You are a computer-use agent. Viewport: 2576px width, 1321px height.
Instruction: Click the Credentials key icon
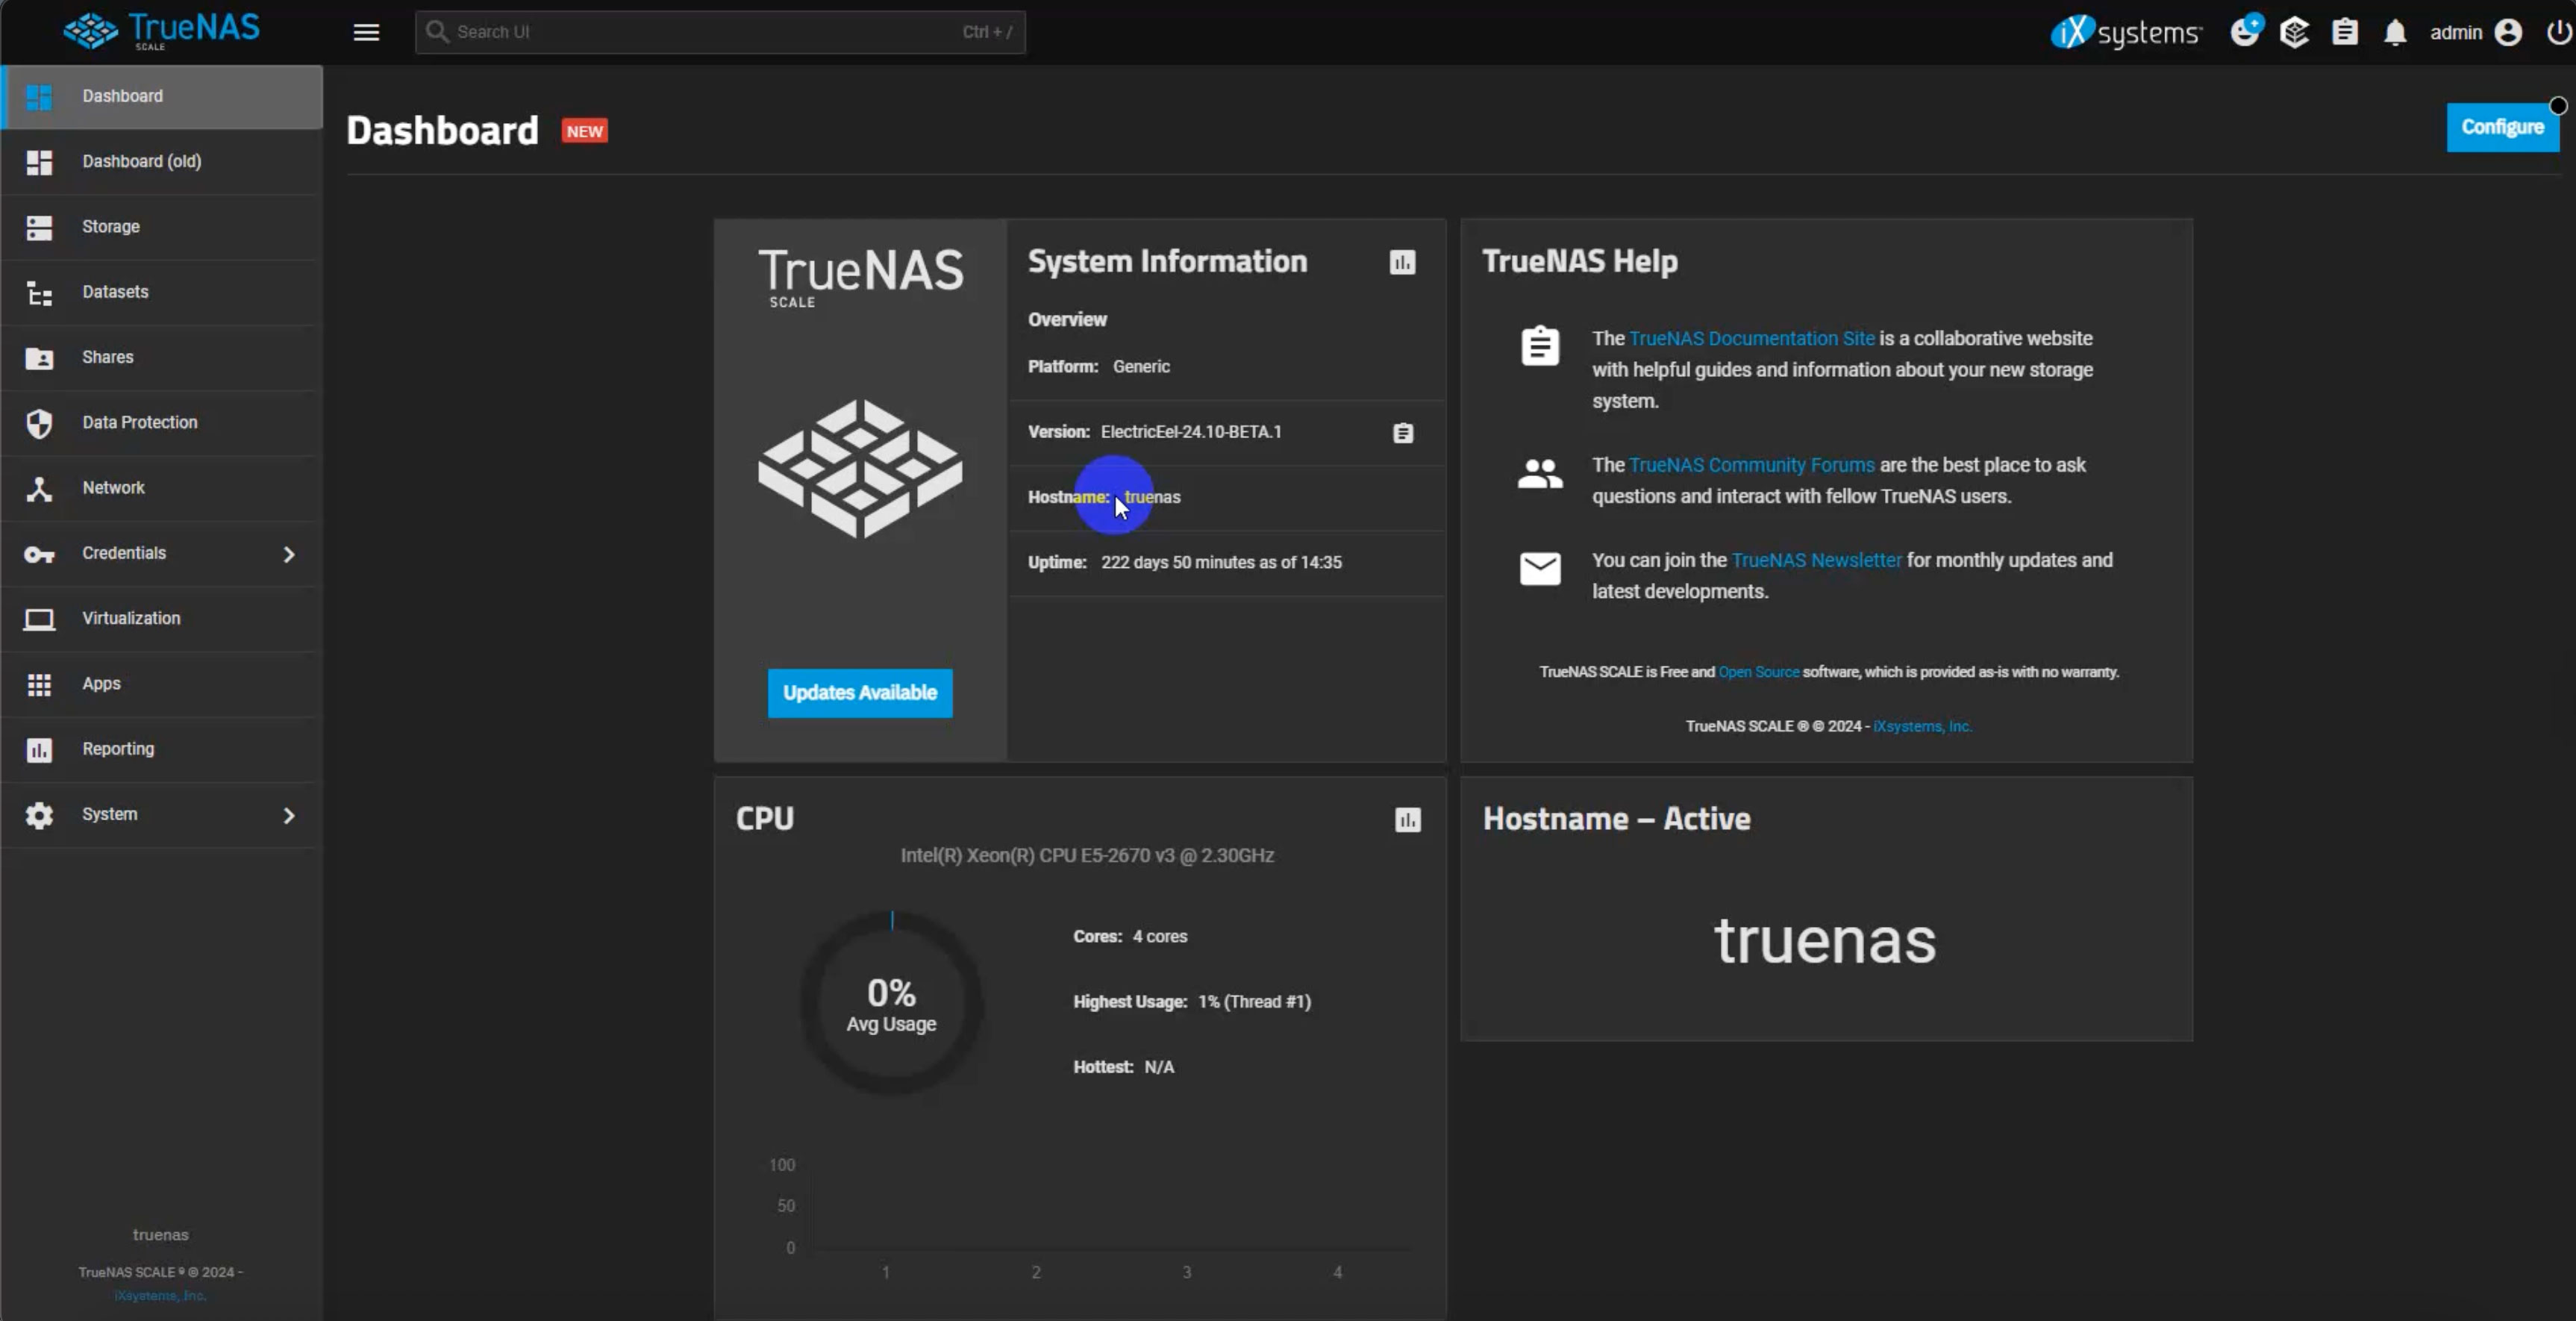pyautogui.click(x=39, y=554)
